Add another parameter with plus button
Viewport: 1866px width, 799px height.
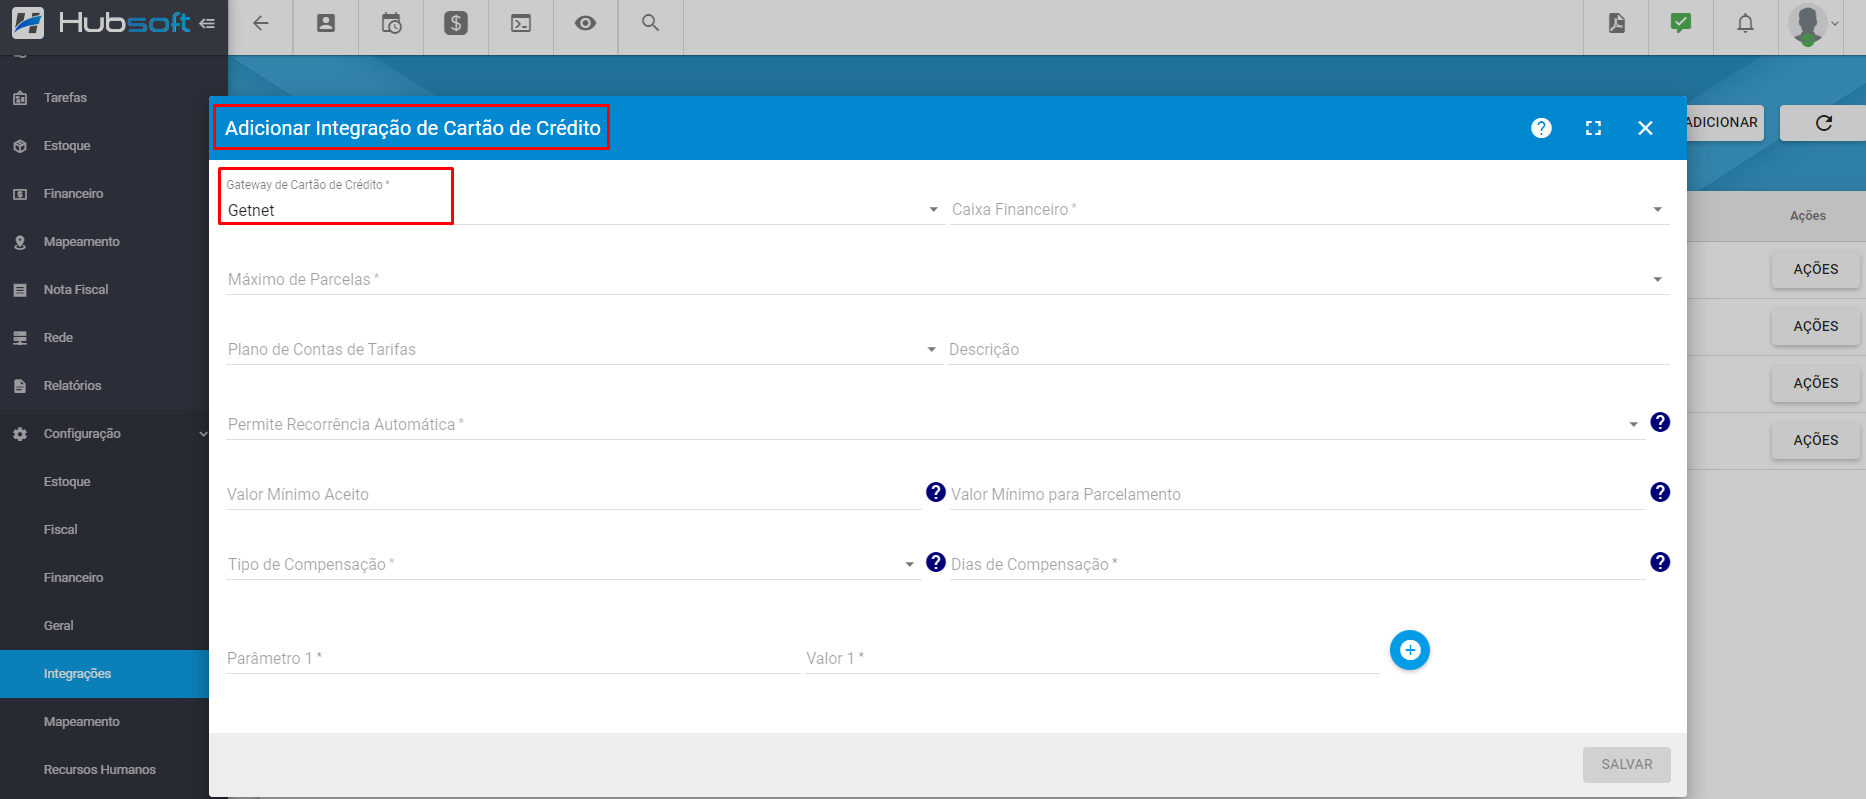click(x=1410, y=650)
